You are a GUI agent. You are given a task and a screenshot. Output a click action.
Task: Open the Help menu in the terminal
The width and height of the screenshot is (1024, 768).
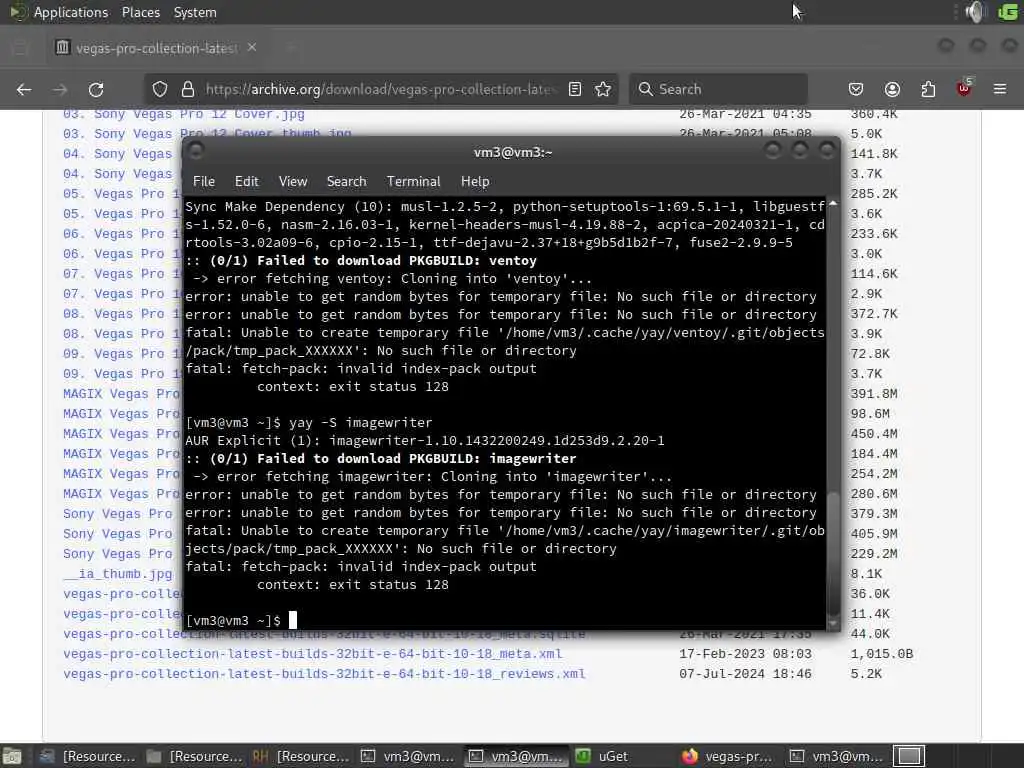(x=475, y=182)
